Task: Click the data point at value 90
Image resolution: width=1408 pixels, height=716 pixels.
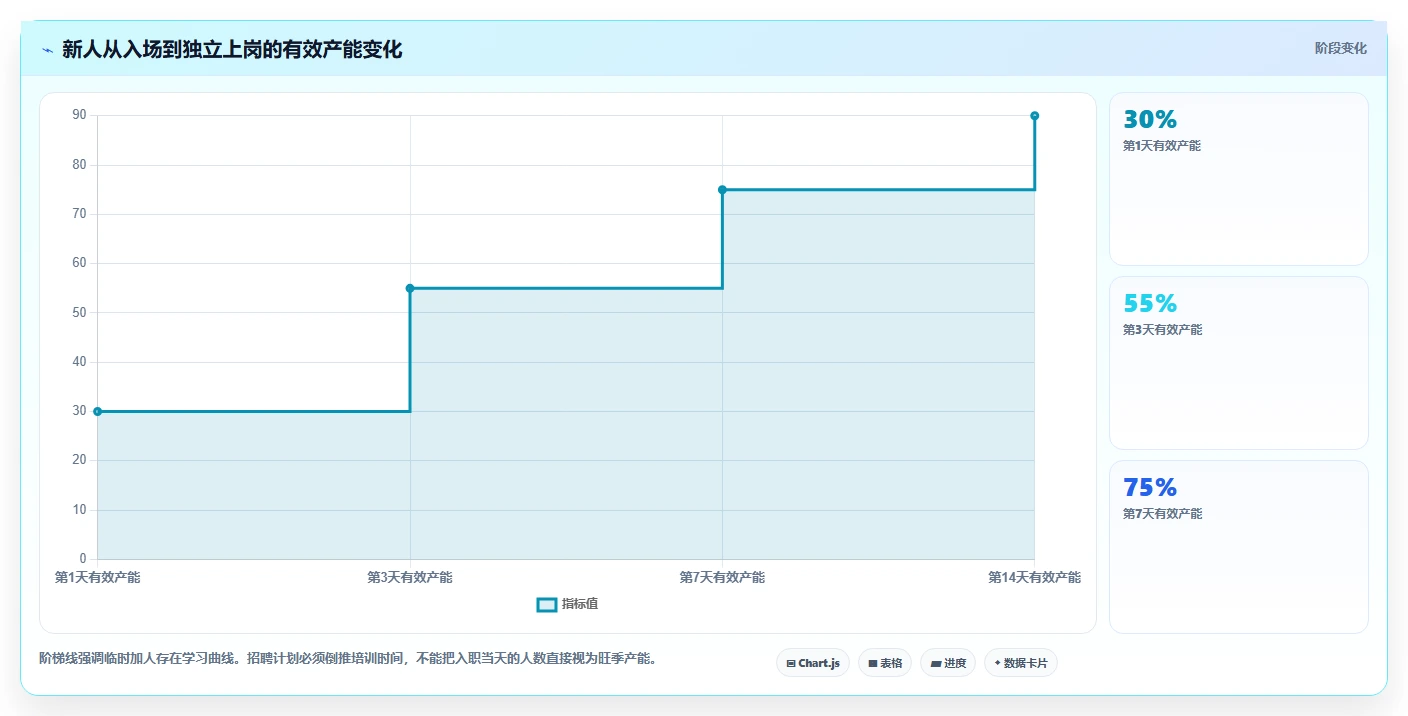Action: click(x=1034, y=116)
